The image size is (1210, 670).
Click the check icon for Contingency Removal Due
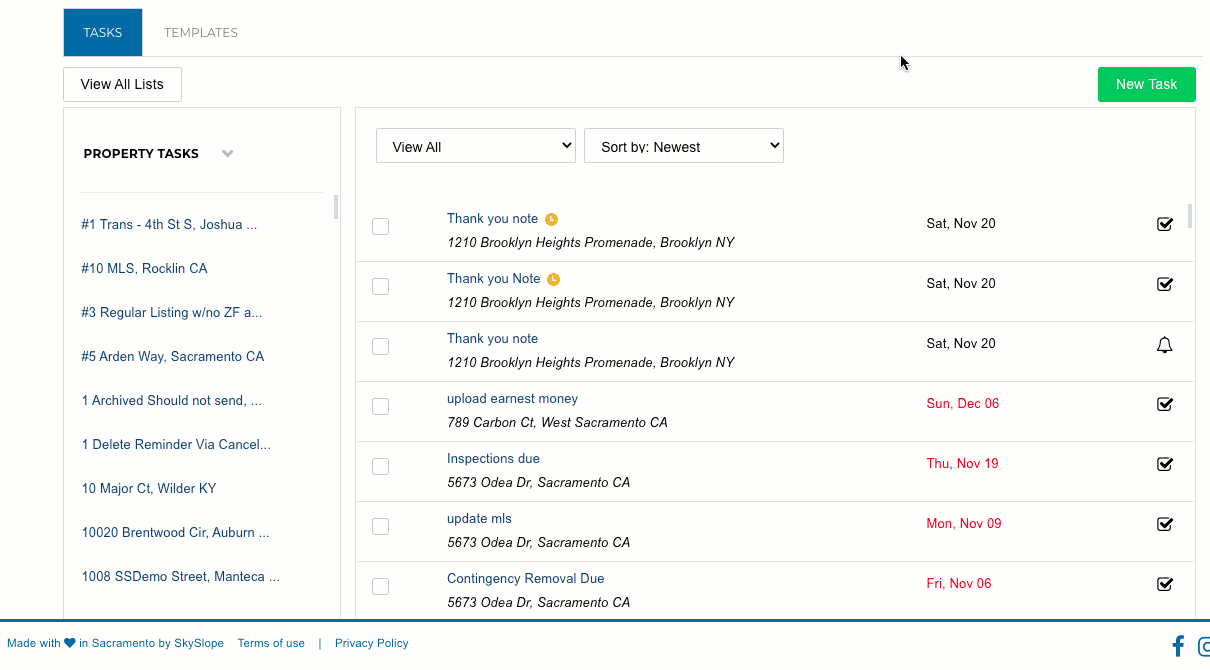coord(1164,584)
